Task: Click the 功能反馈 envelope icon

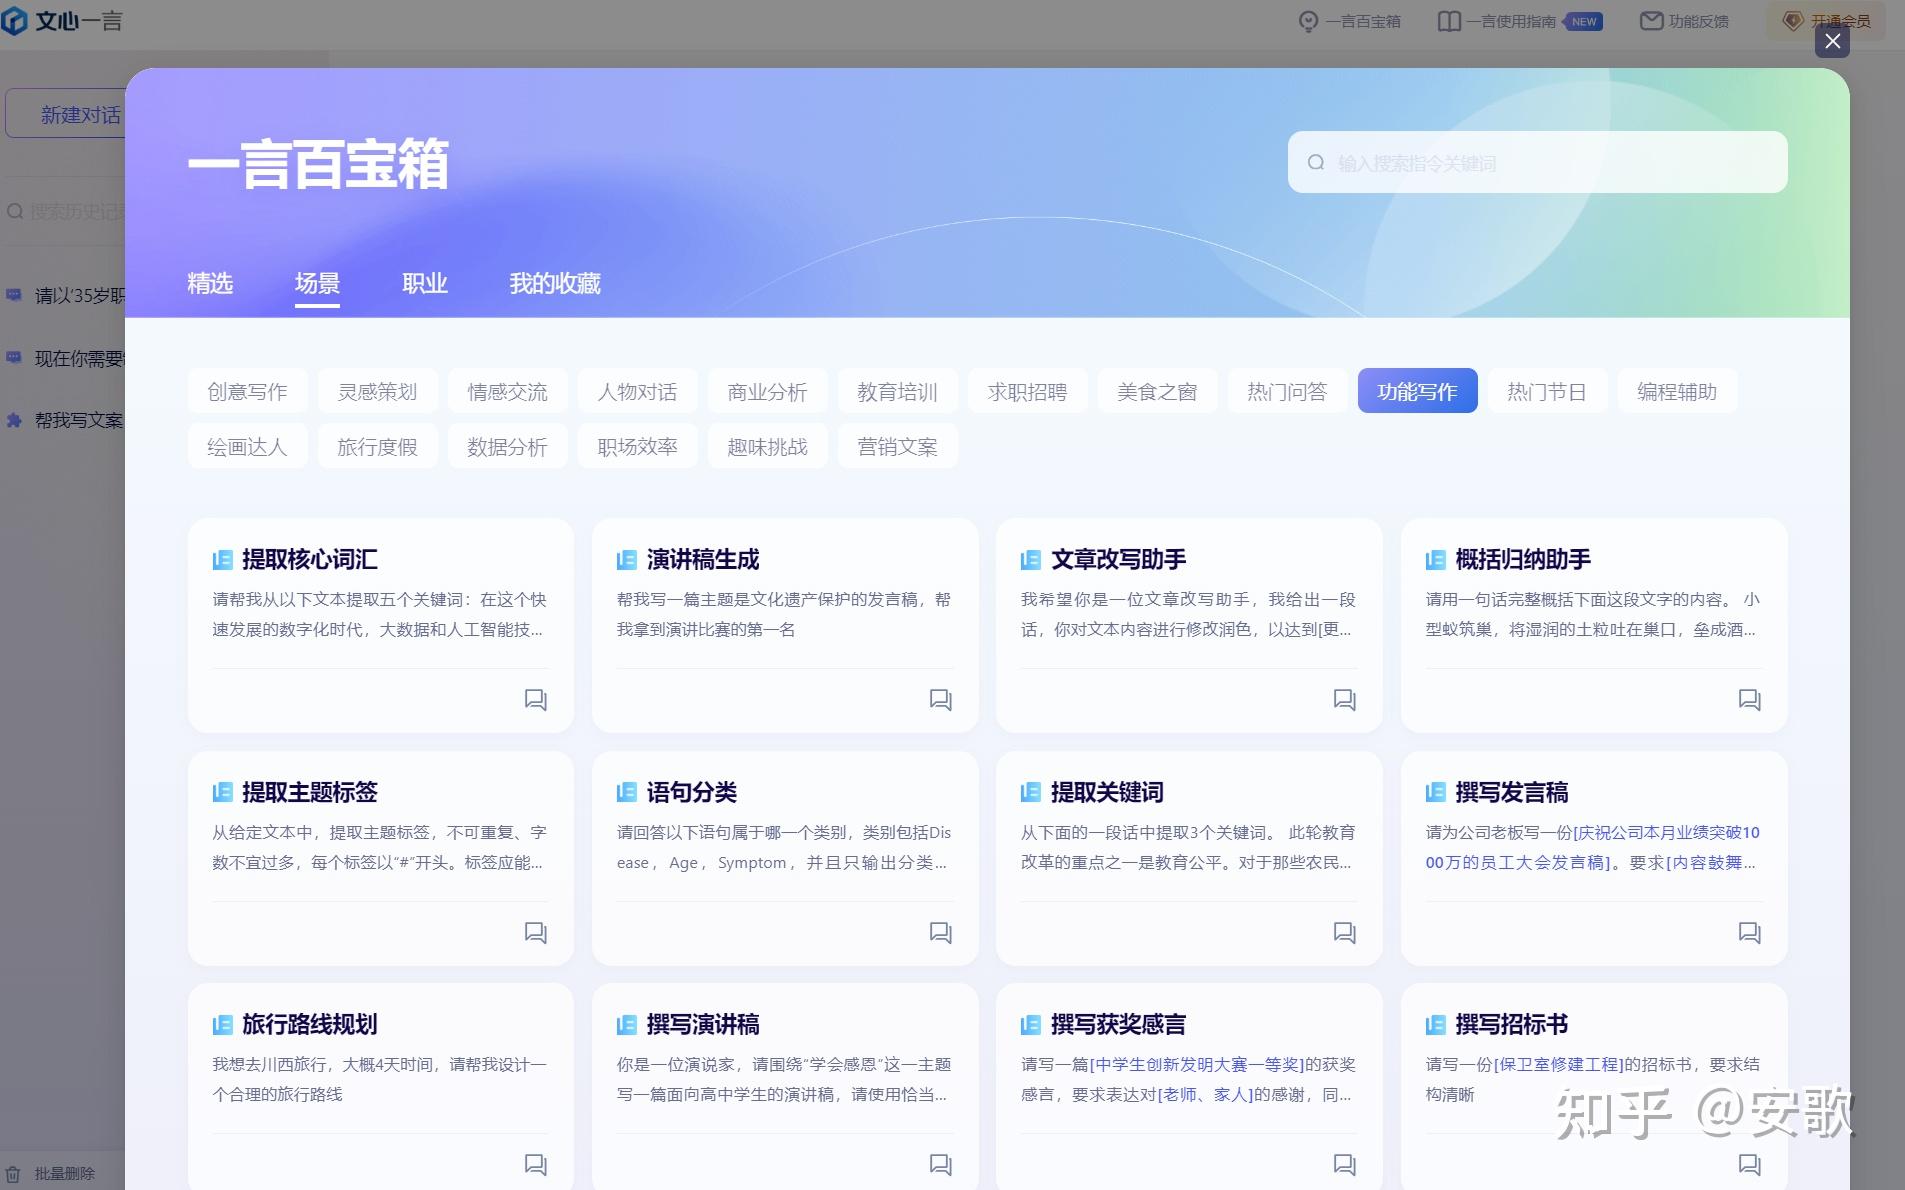Action: [x=1651, y=21]
